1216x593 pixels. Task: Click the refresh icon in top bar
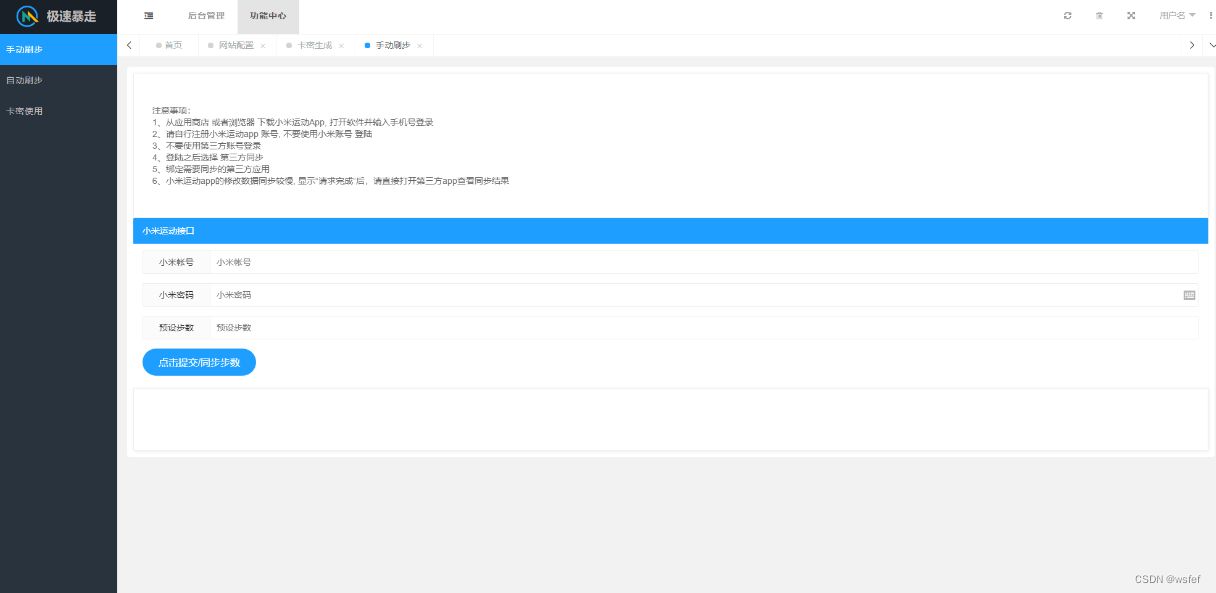coord(1068,16)
